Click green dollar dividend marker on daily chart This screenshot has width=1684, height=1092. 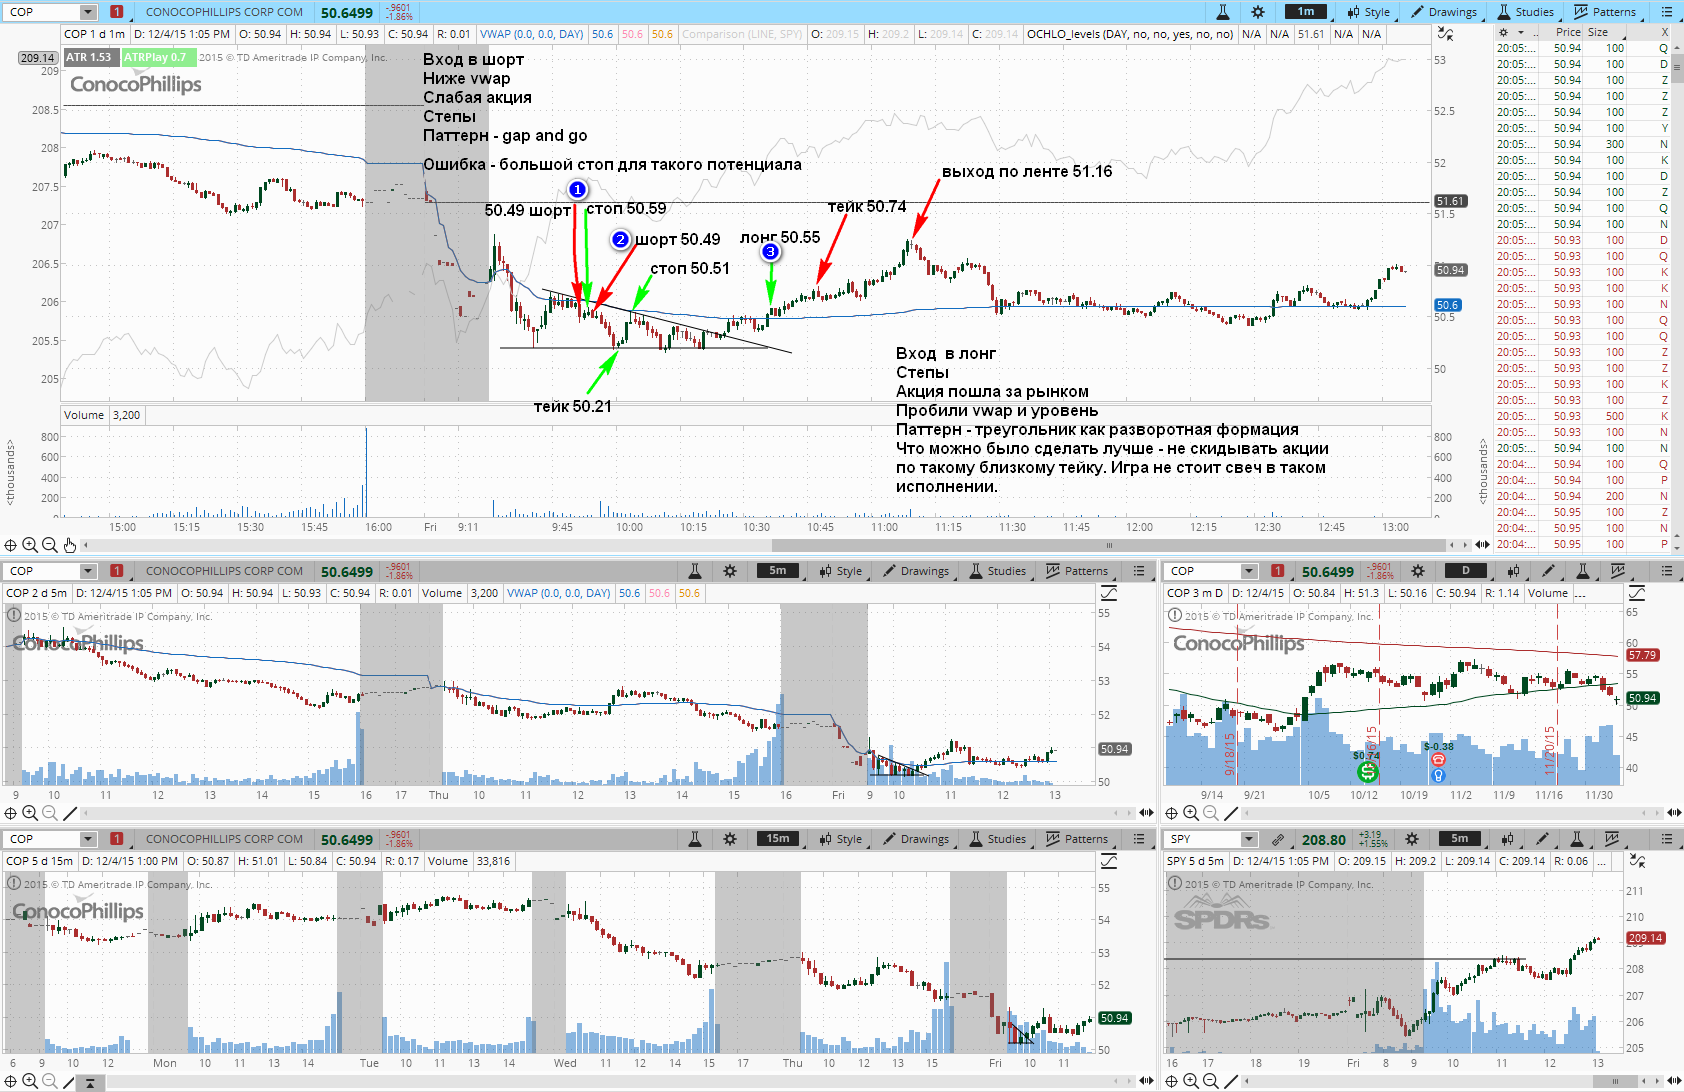click(1367, 771)
